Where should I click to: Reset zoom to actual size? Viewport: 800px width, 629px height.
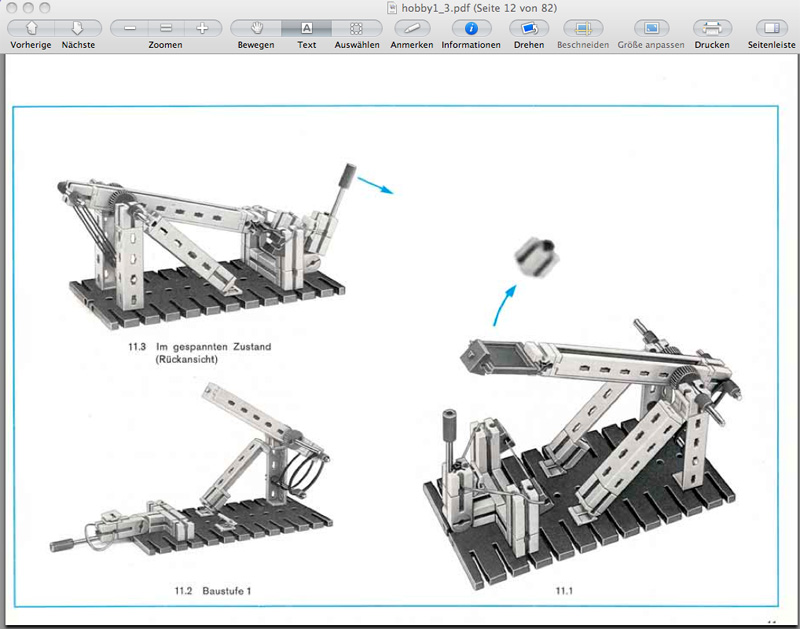[166, 28]
